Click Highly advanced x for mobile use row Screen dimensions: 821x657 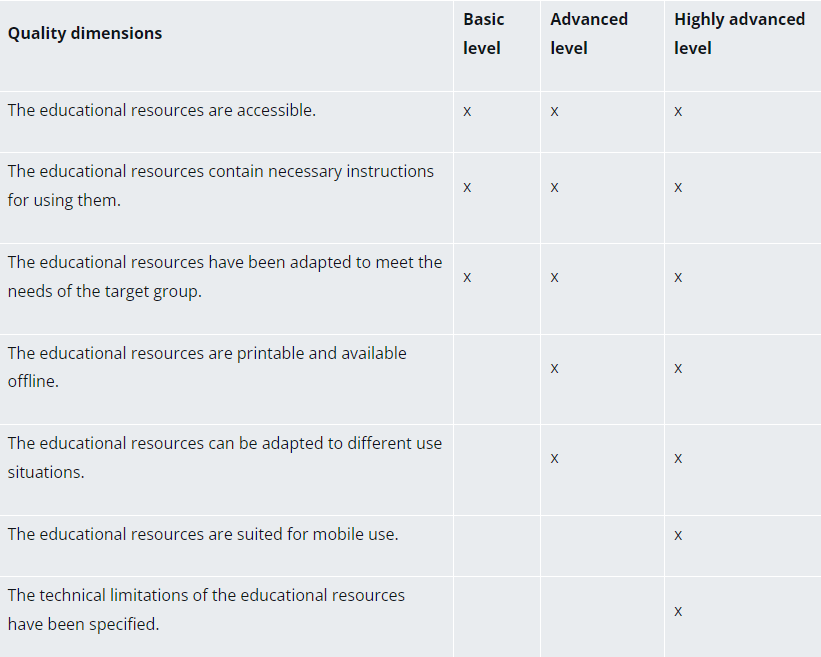(678, 534)
